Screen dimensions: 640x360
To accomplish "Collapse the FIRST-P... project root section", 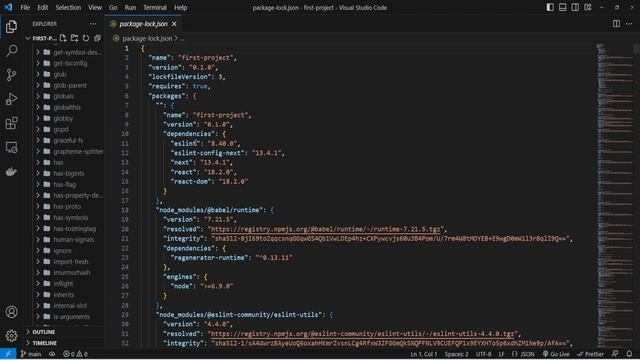I will [x=41, y=38].
